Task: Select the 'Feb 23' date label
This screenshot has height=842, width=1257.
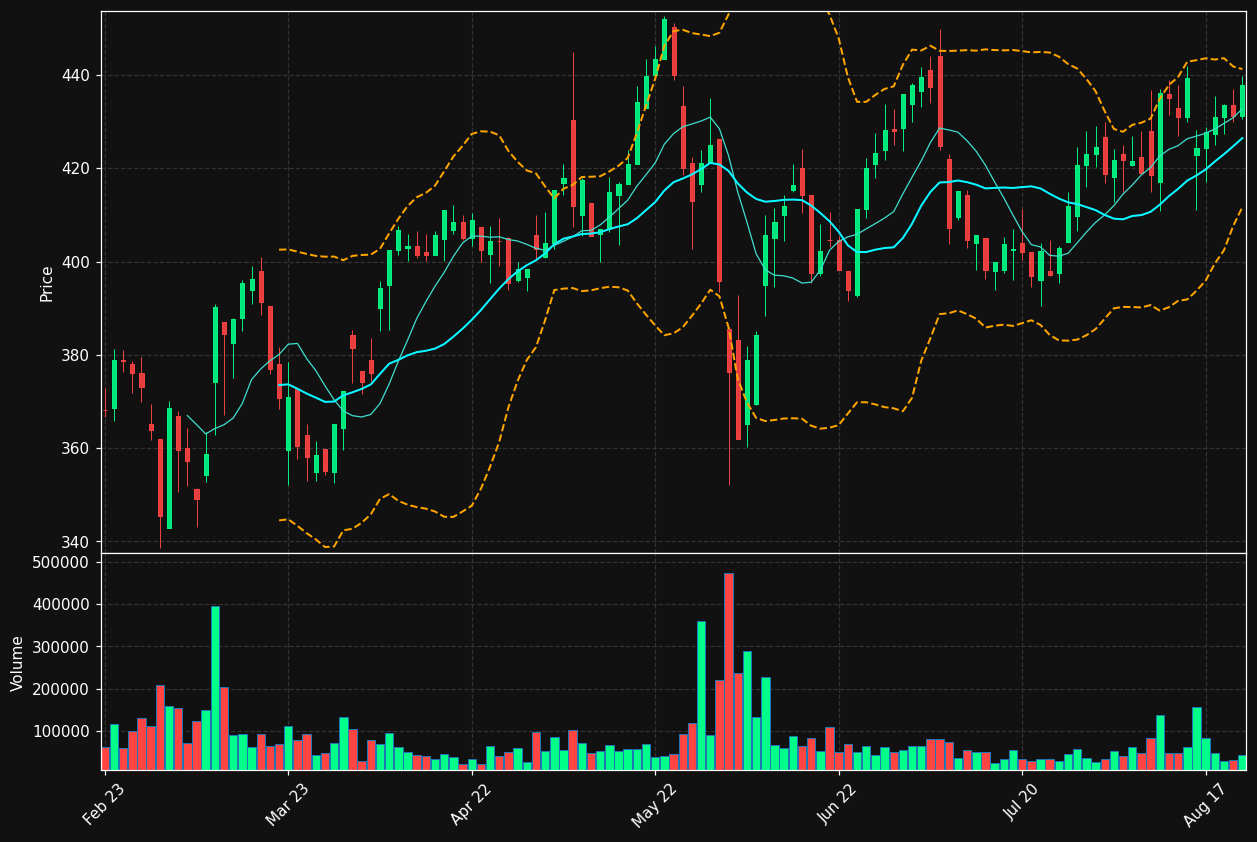Action: [x=104, y=805]
